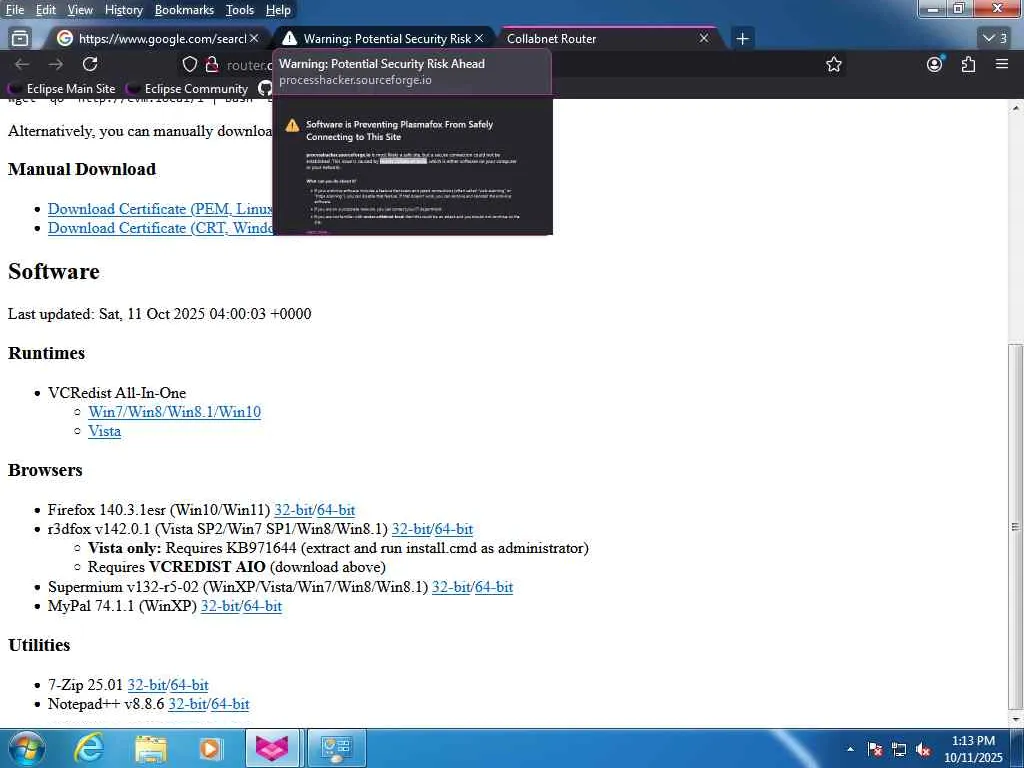The width and height of the screenshot is (1024, 768).
Task: Download VCRedist for Vista
Action: (x=104, y=431)
